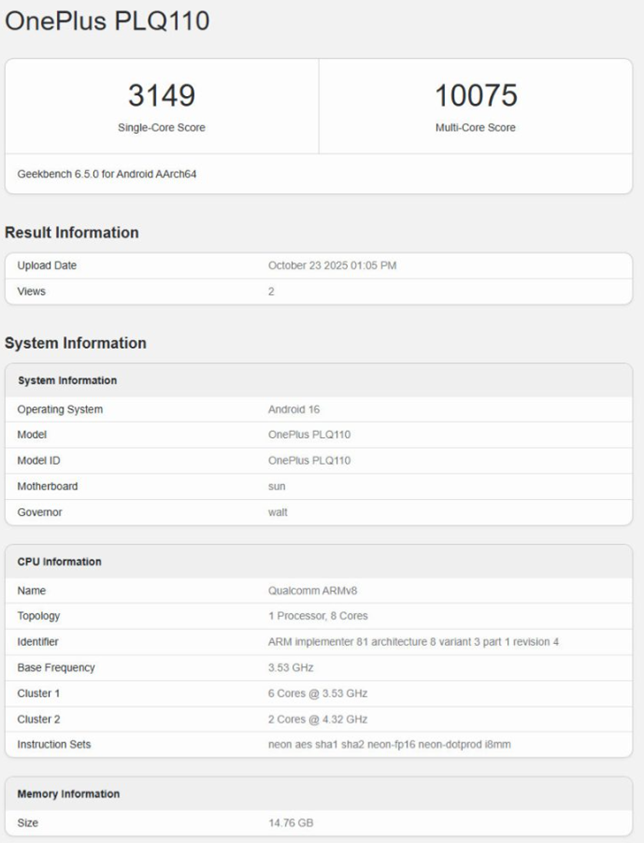Click the OnePlus PLQ110 page title
The image size is (644, 843).
point(107,21)
